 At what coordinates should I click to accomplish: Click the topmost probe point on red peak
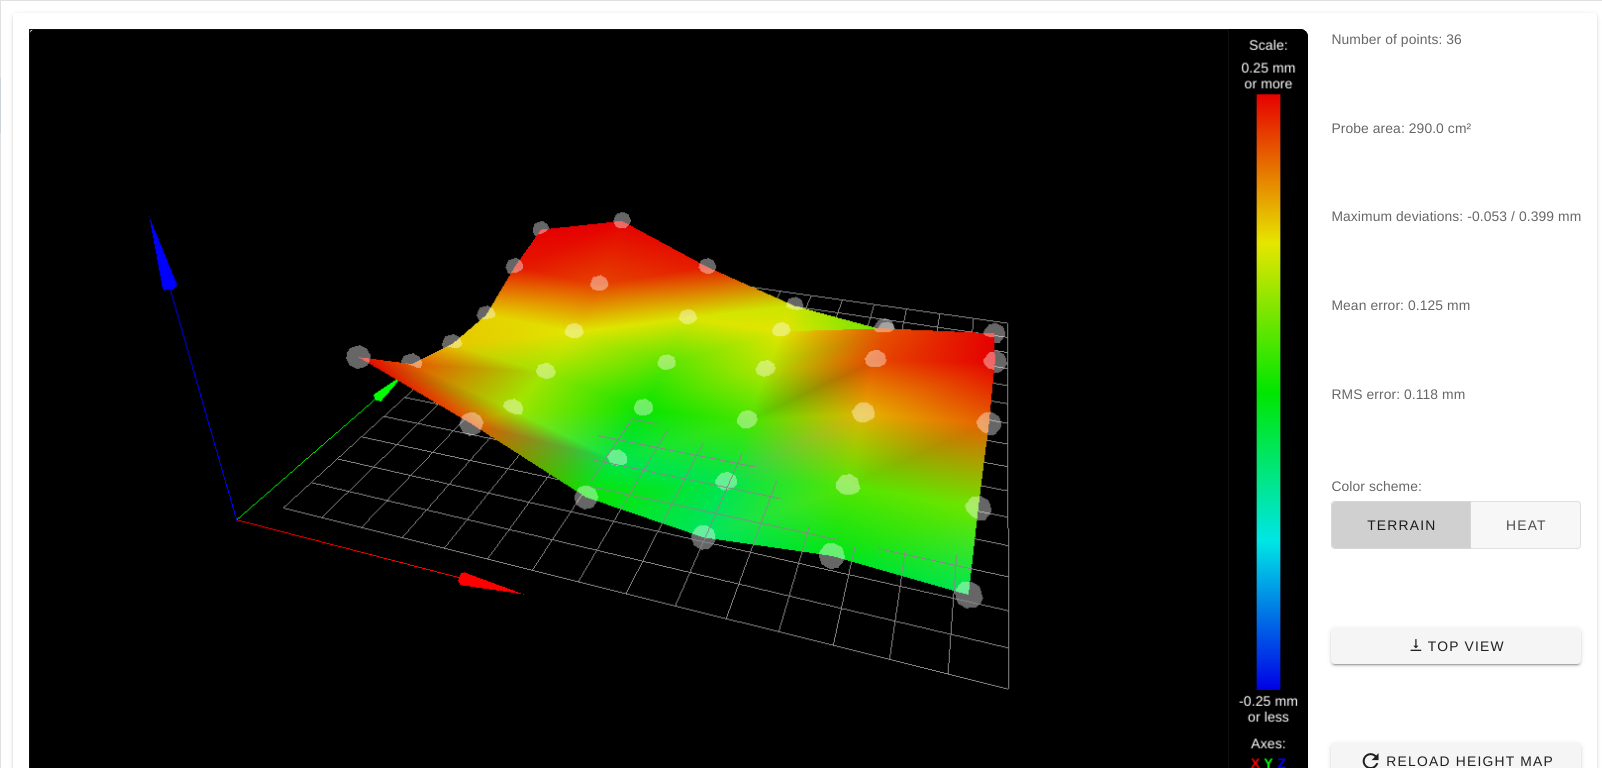tap(622, 220)
